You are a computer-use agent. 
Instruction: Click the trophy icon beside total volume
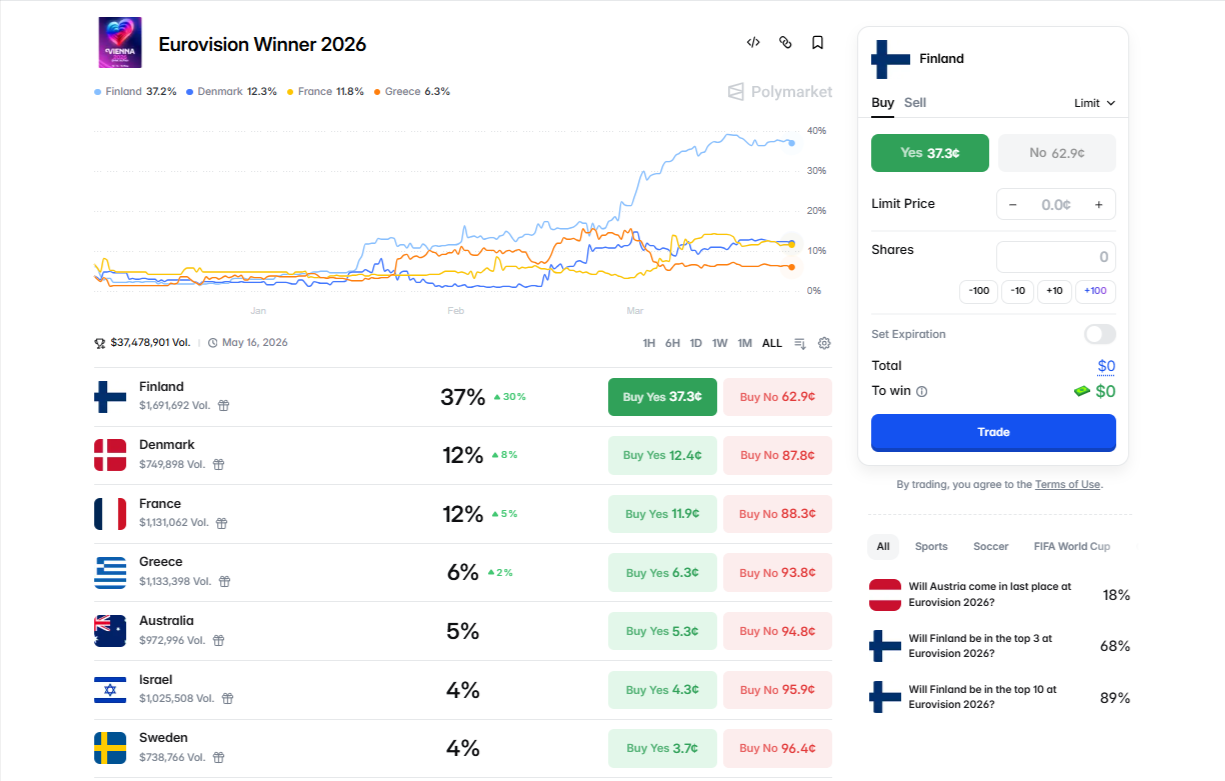coord(99,342)
